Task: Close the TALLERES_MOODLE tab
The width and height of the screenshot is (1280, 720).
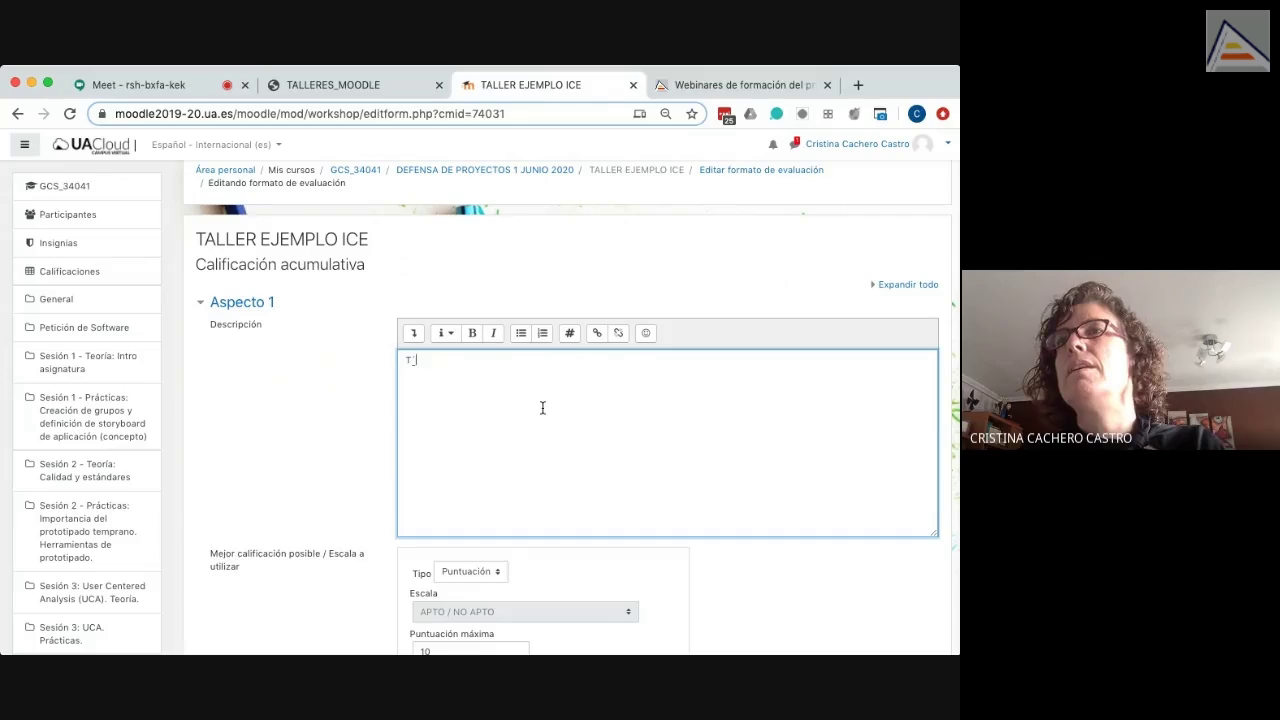Action: pos(439,85)
